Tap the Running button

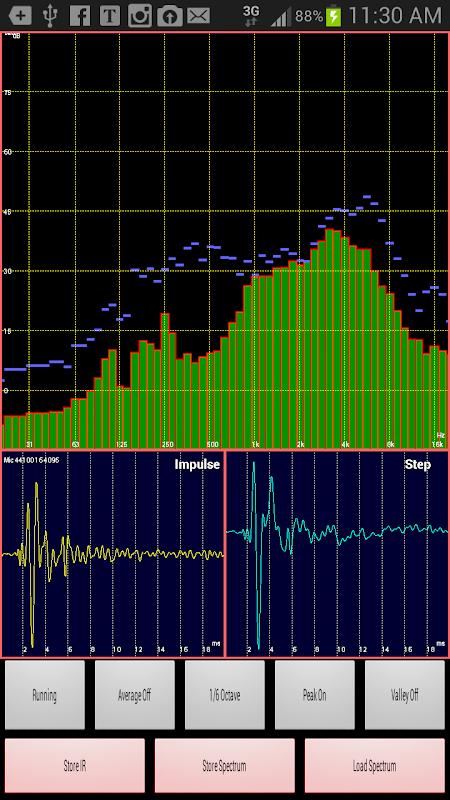tap(45, 695)
